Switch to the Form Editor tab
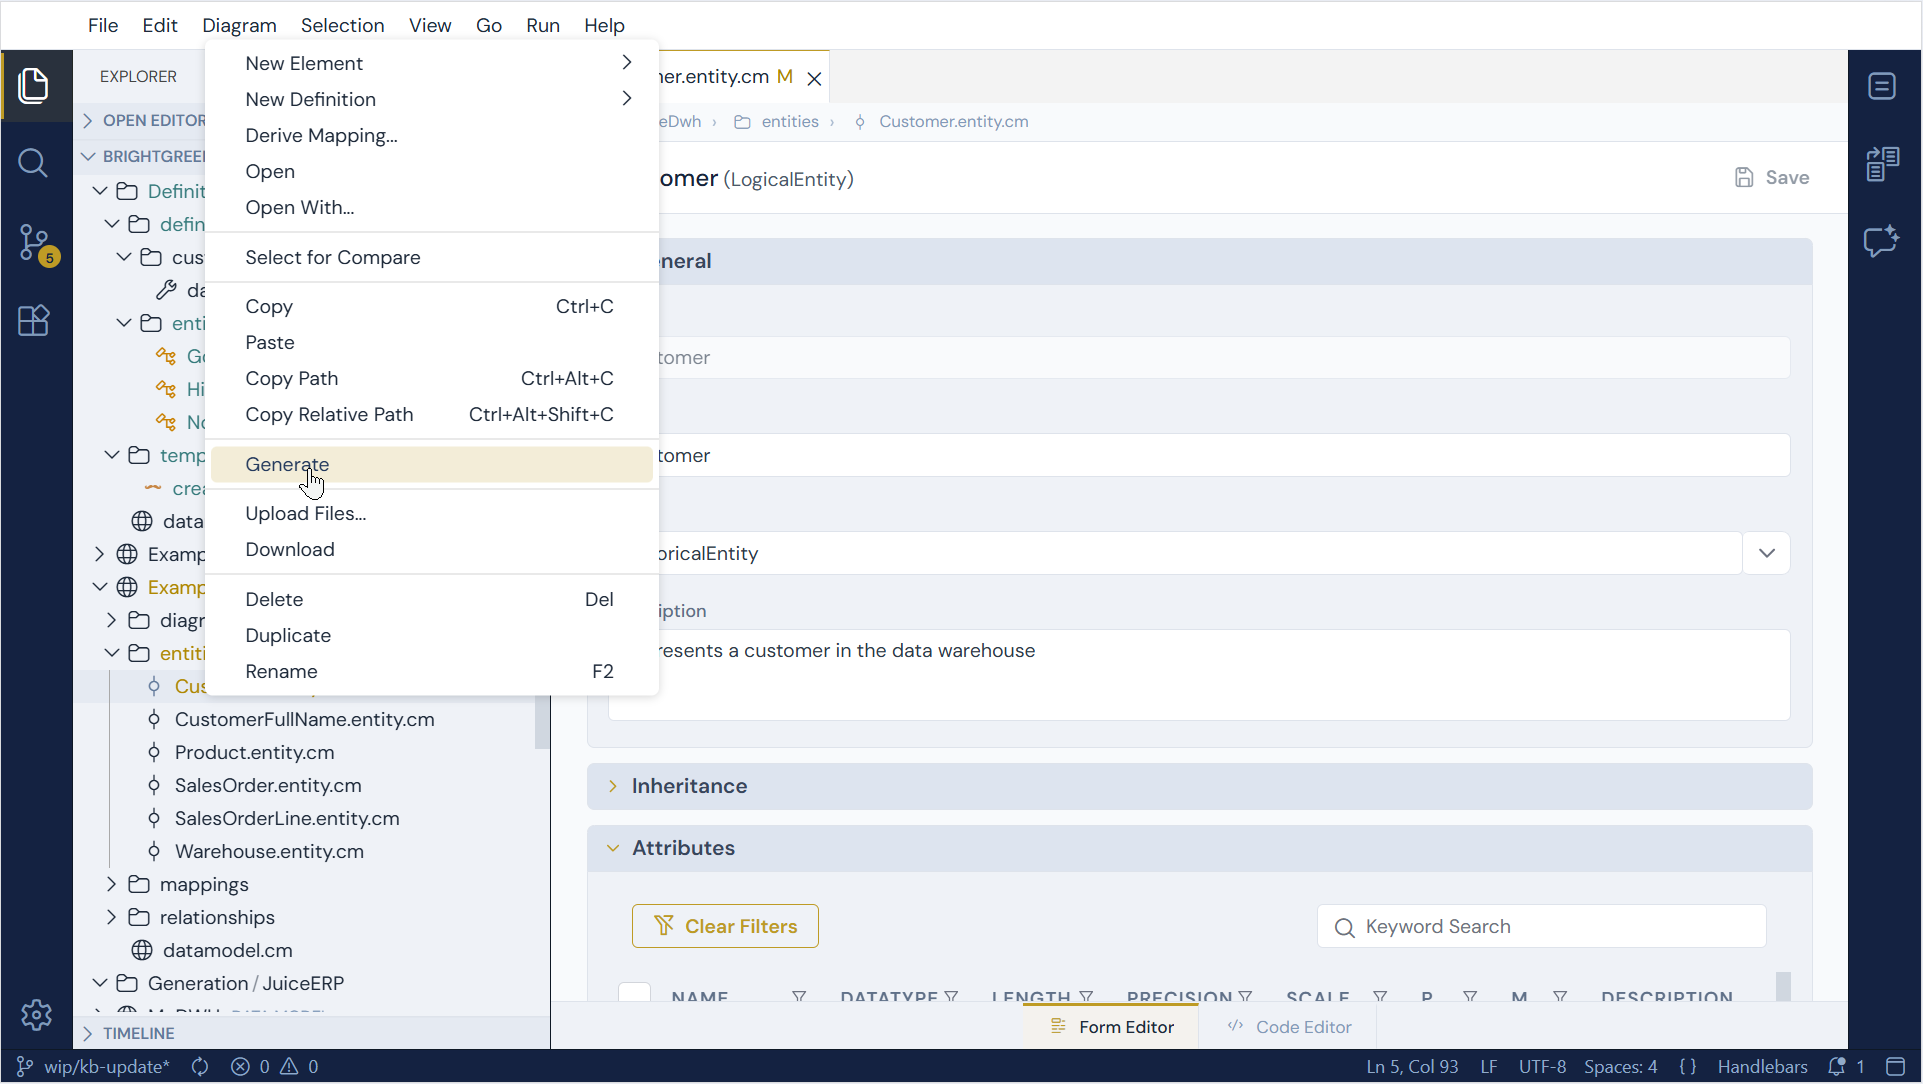This screenshot has height=1084, width=1923. click(1112, 1027)
